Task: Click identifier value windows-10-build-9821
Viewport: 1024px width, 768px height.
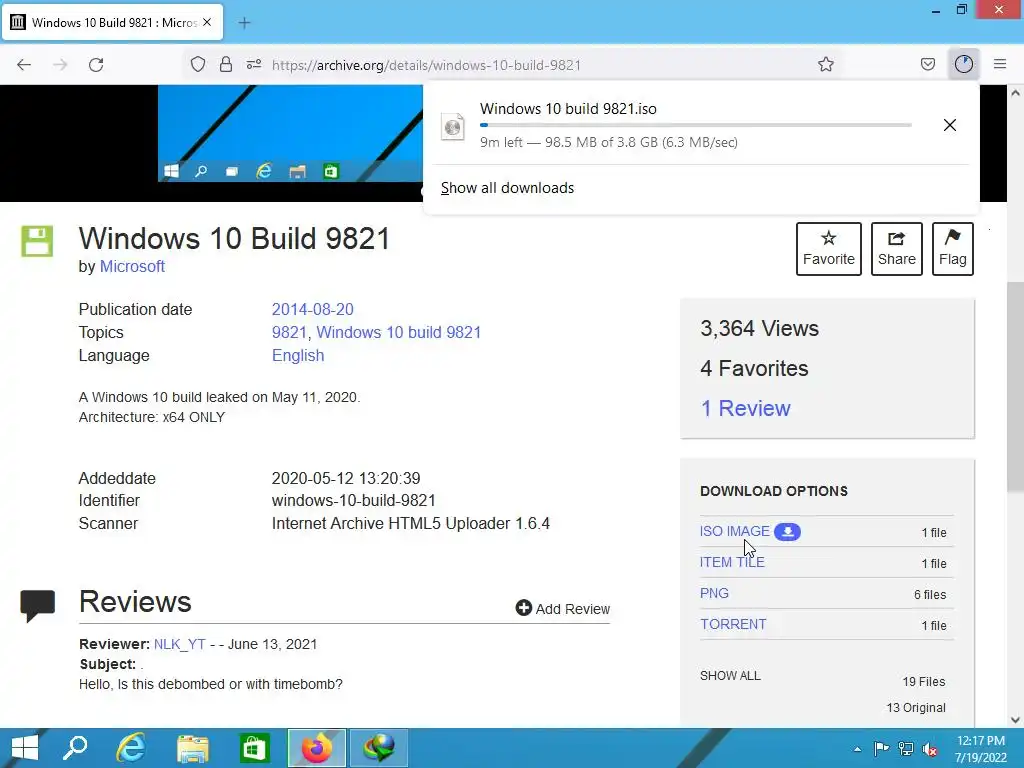Action: click(x=353, y=500)
